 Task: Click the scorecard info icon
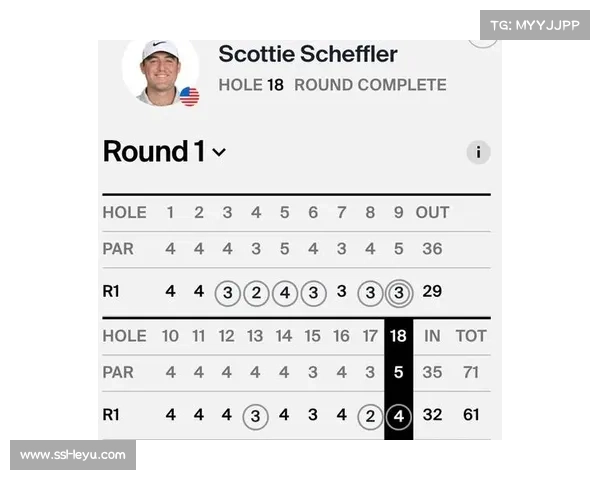click(x=478, y=152)
